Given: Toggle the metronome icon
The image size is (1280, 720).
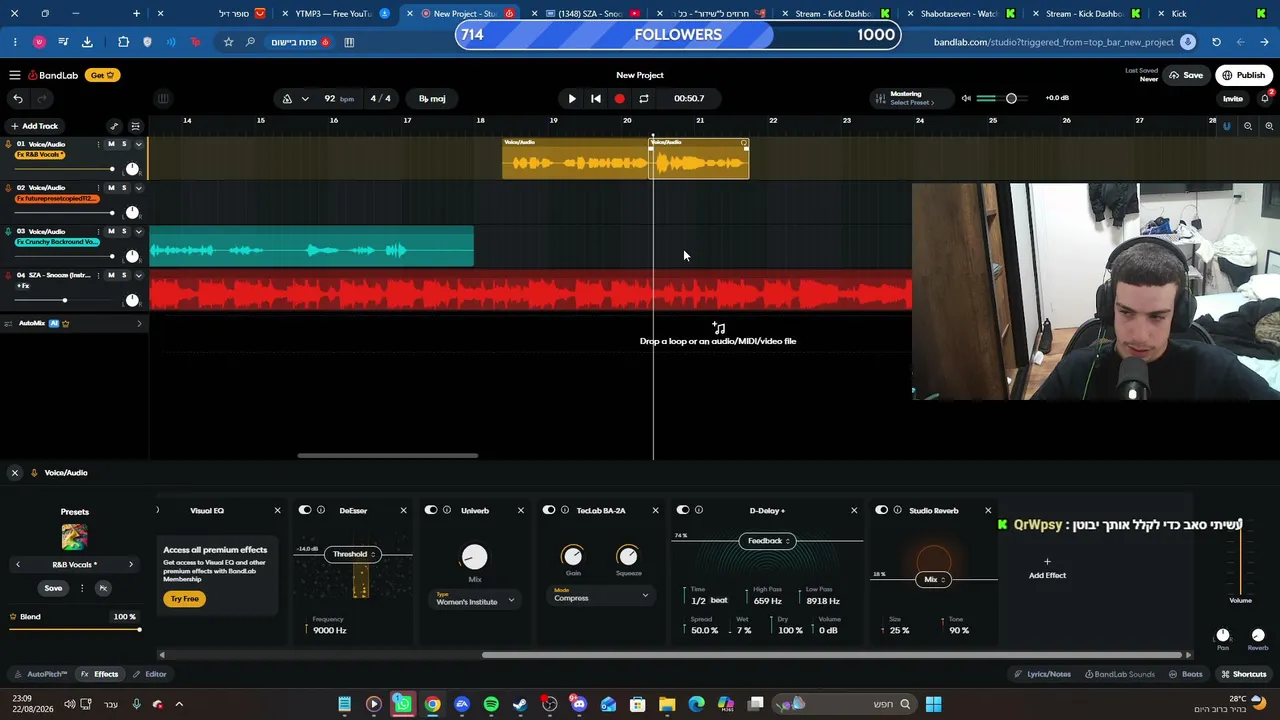Looking at the screenshot, I should [287, 98].
